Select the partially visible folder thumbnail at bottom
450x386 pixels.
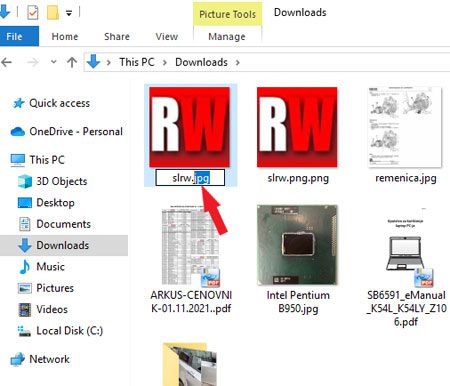pos(190,364)
